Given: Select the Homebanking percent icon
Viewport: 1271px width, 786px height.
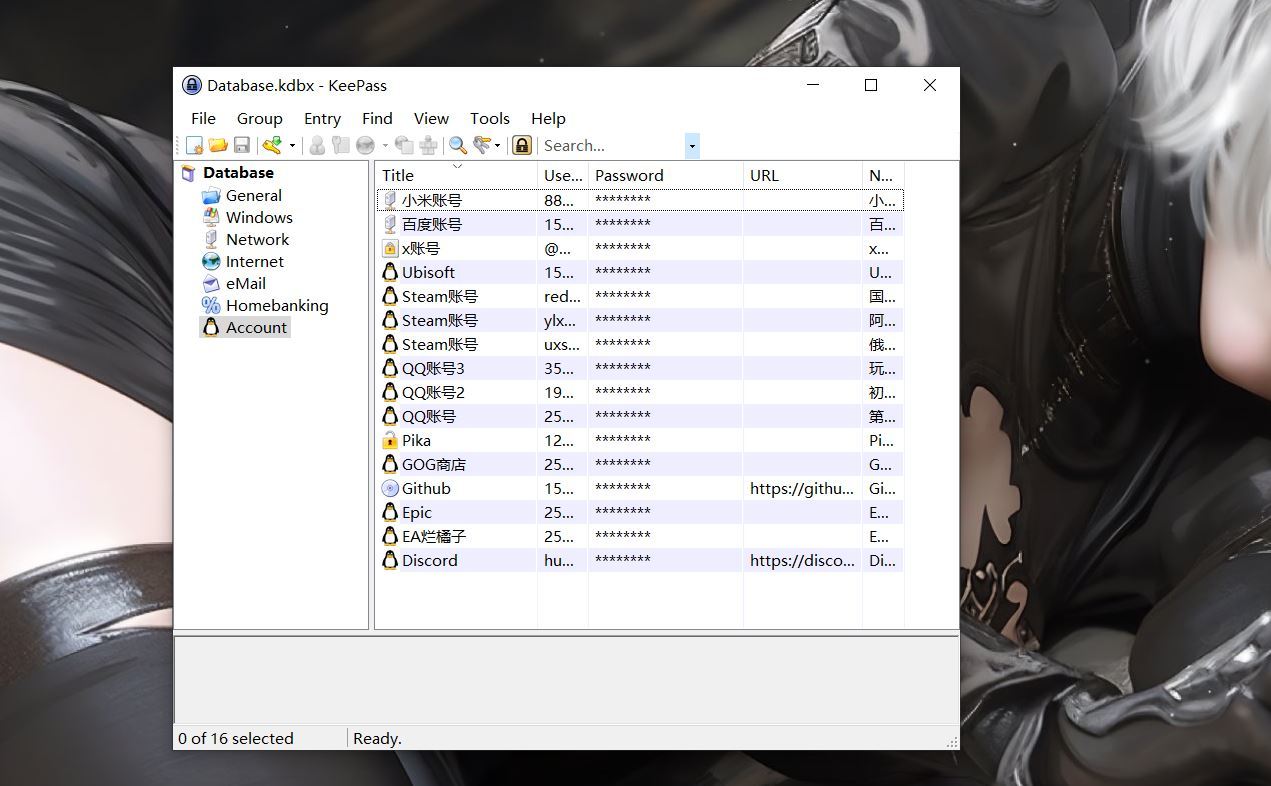Looking at the screenshot, I should point(211,306).
